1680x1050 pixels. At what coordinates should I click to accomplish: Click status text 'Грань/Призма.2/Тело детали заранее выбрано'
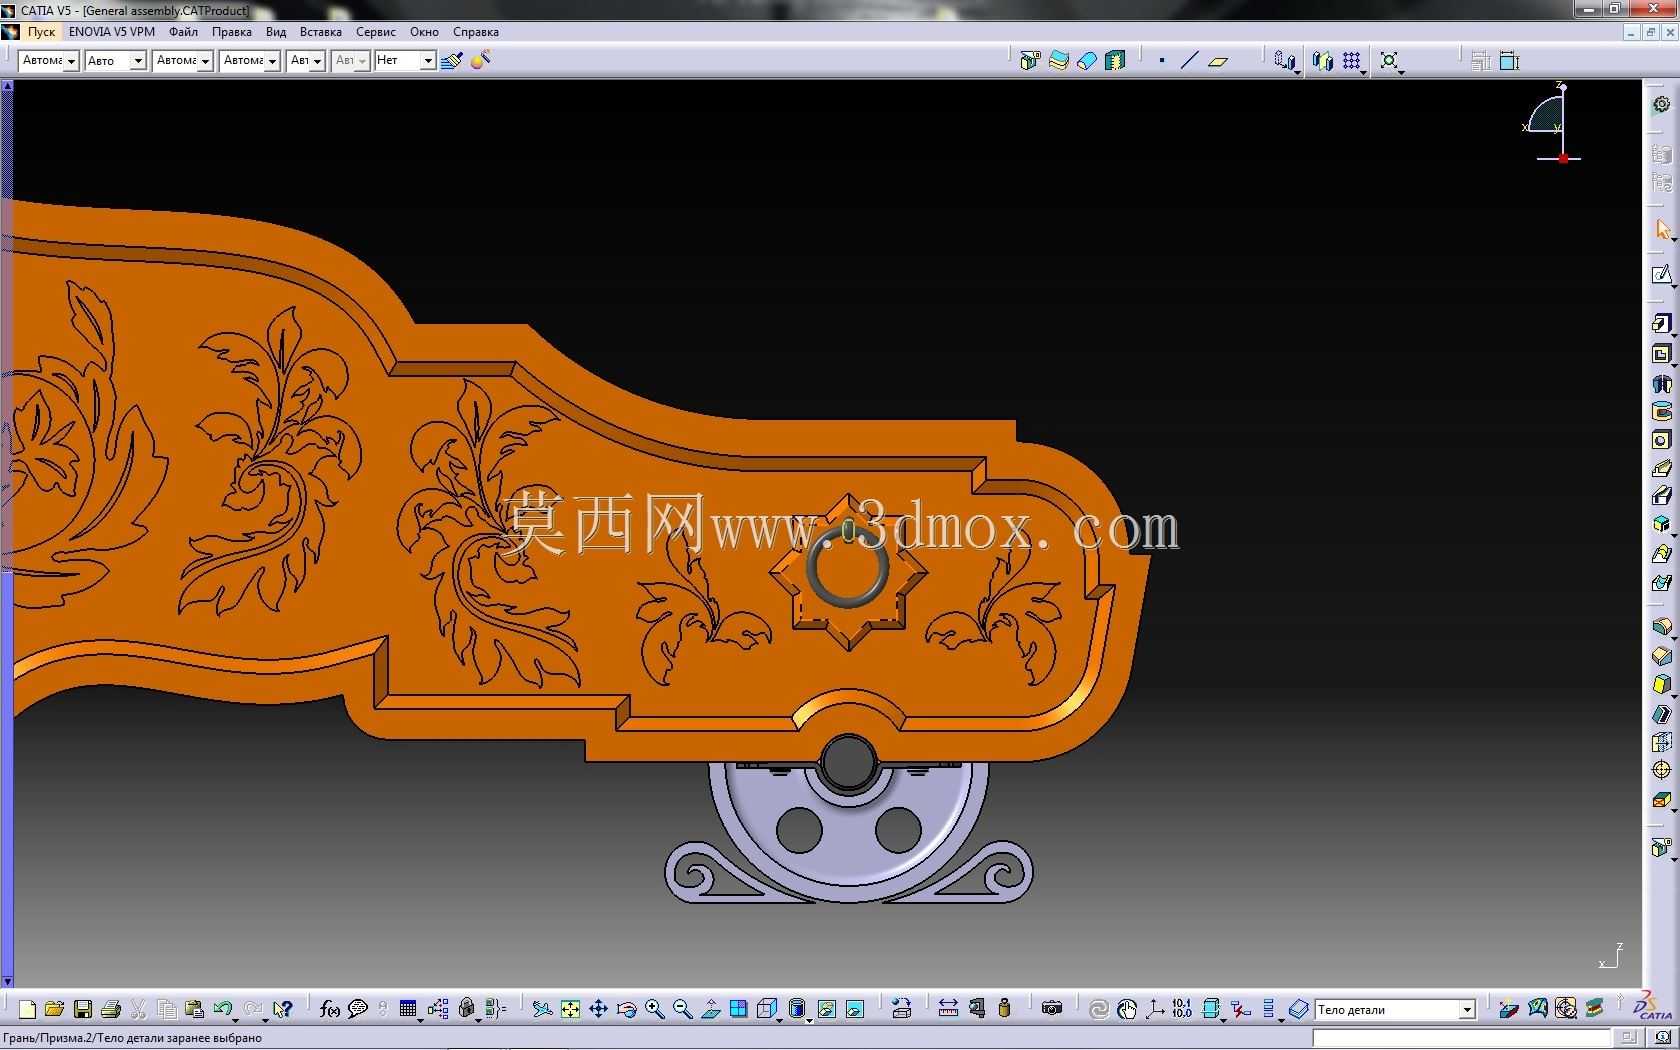(x=133, y=1038)
